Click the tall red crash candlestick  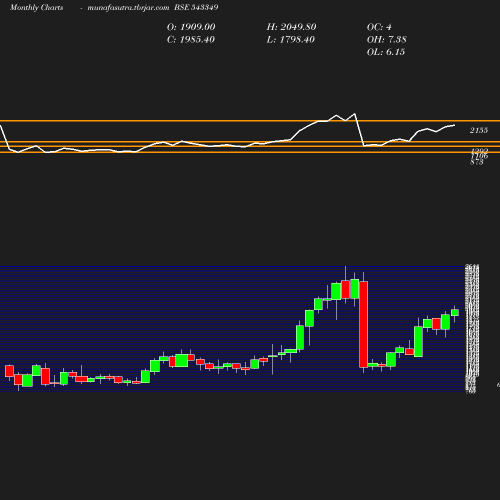coord(364,324)
